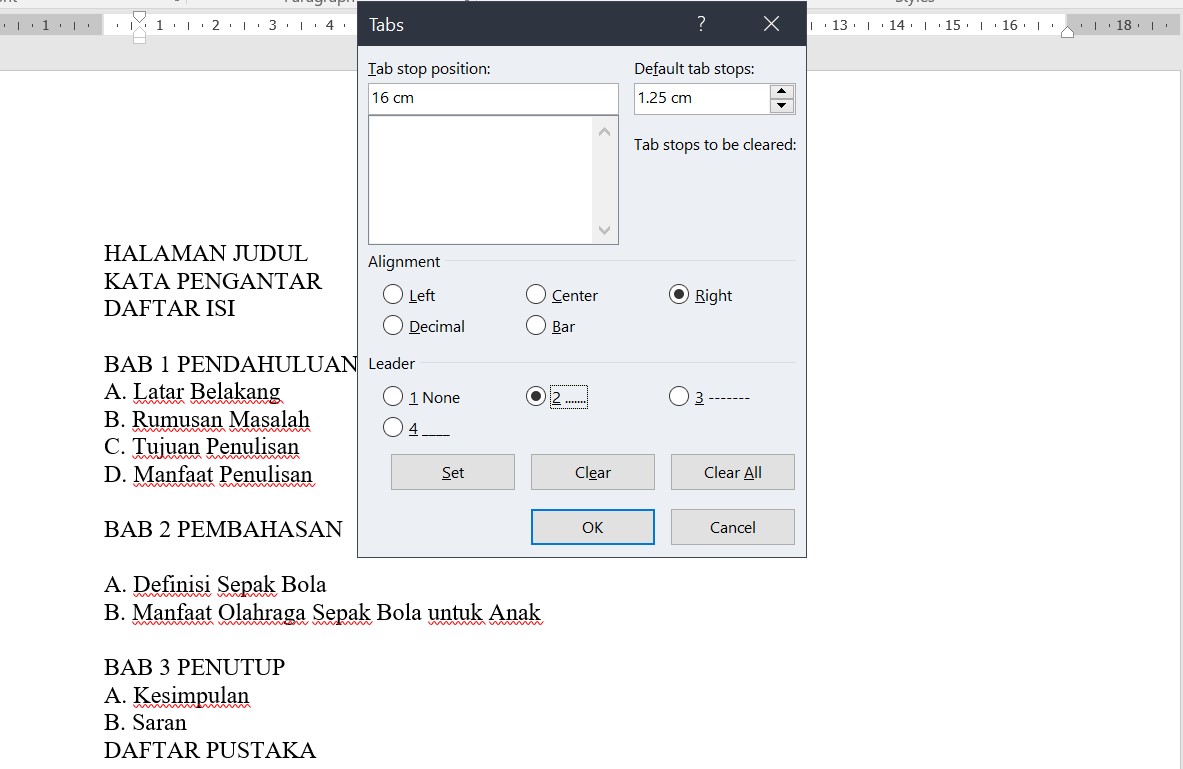Click the A. Definisi Sepak Bola line
Screen dimensions: 1183x769
click(215, 585)
